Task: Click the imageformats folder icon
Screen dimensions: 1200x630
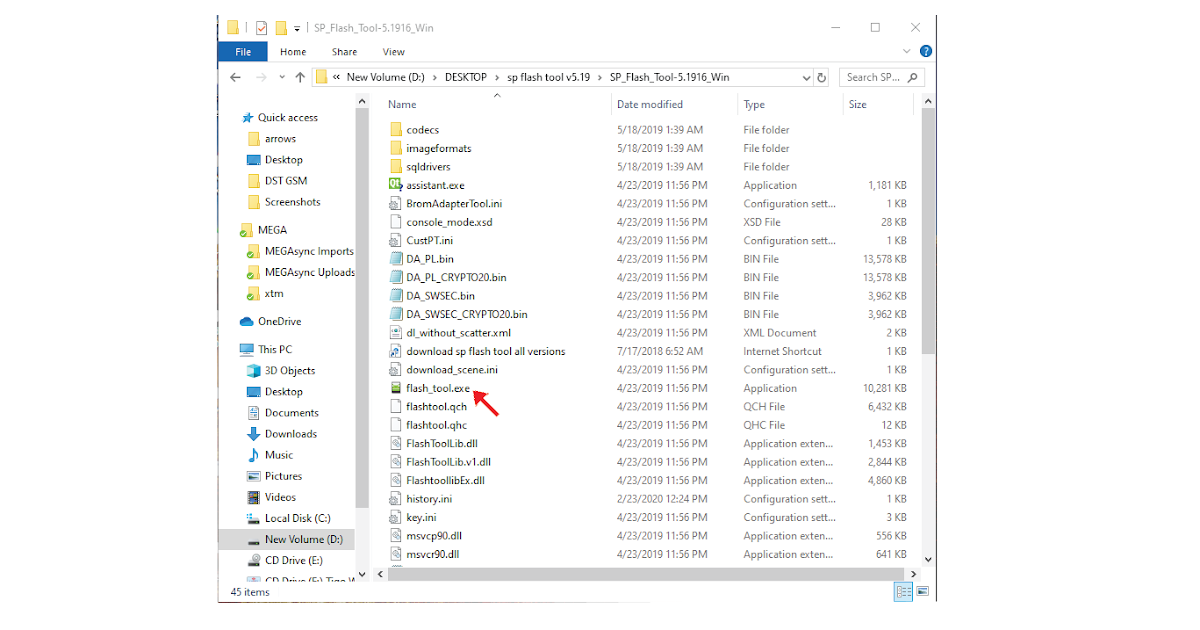Action: [395, 148]
